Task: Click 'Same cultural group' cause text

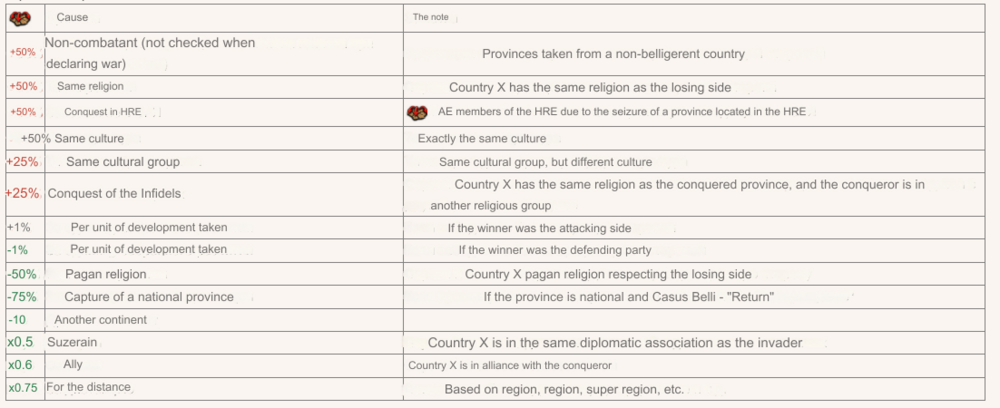Action: (123, 162)
